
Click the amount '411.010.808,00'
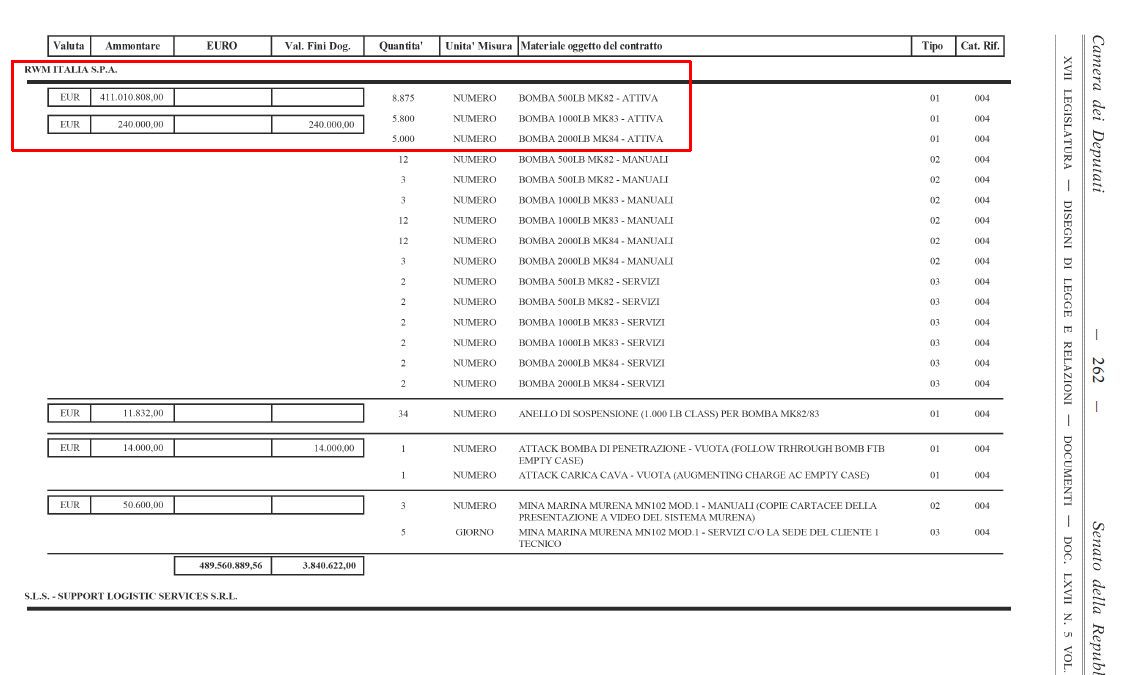pyautogui.click(x=132, y=98)
